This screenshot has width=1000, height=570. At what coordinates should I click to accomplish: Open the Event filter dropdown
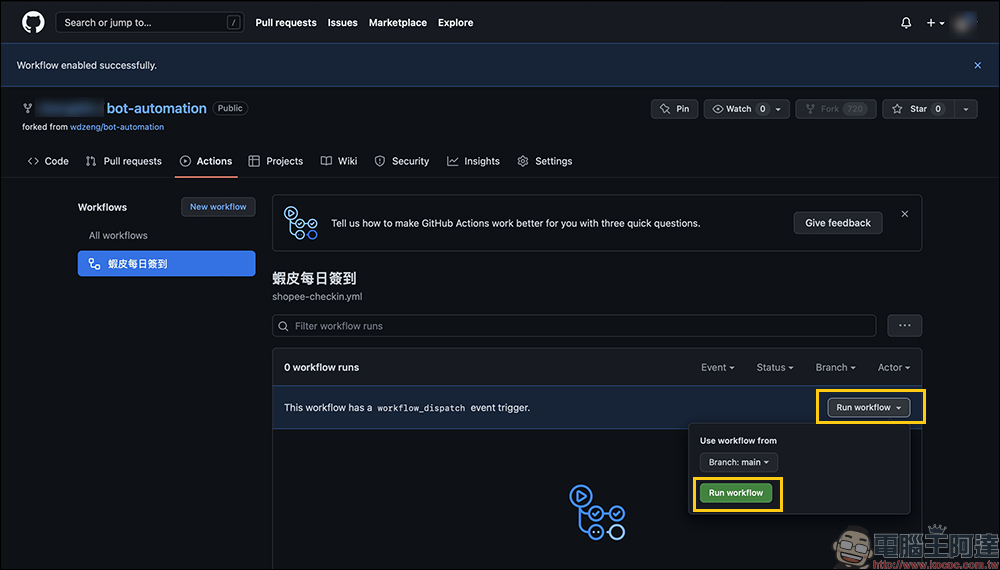pyautogui.click(x=717, y=368)
